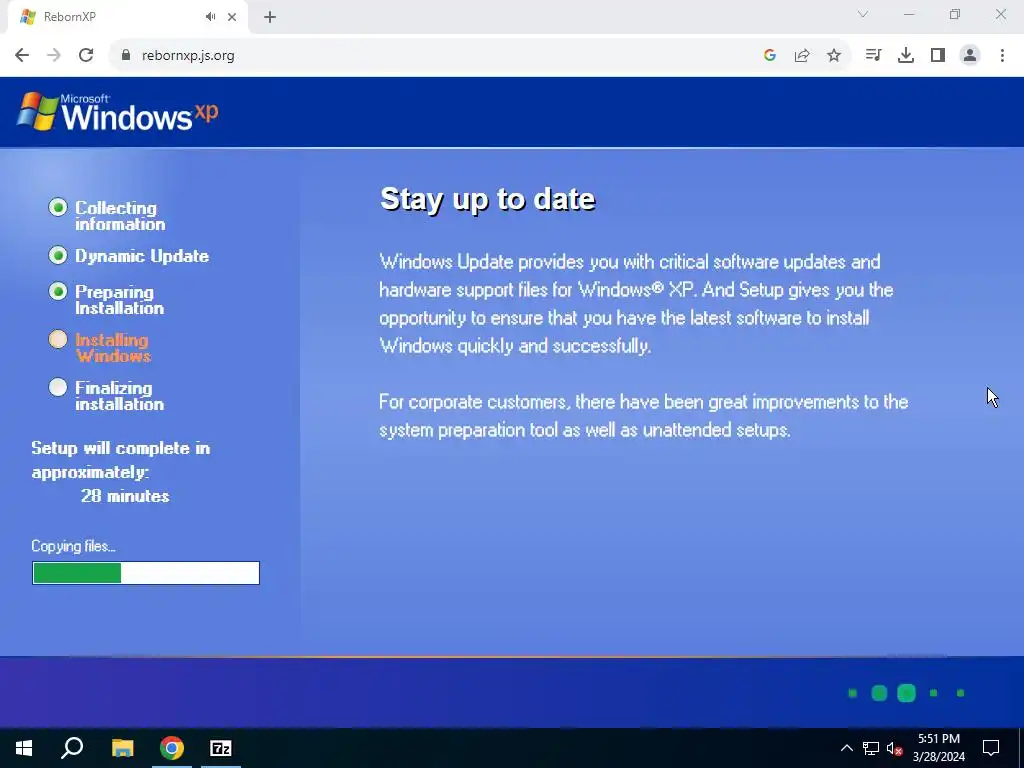Open the clock showing 5:51 PM

(938, 748)
